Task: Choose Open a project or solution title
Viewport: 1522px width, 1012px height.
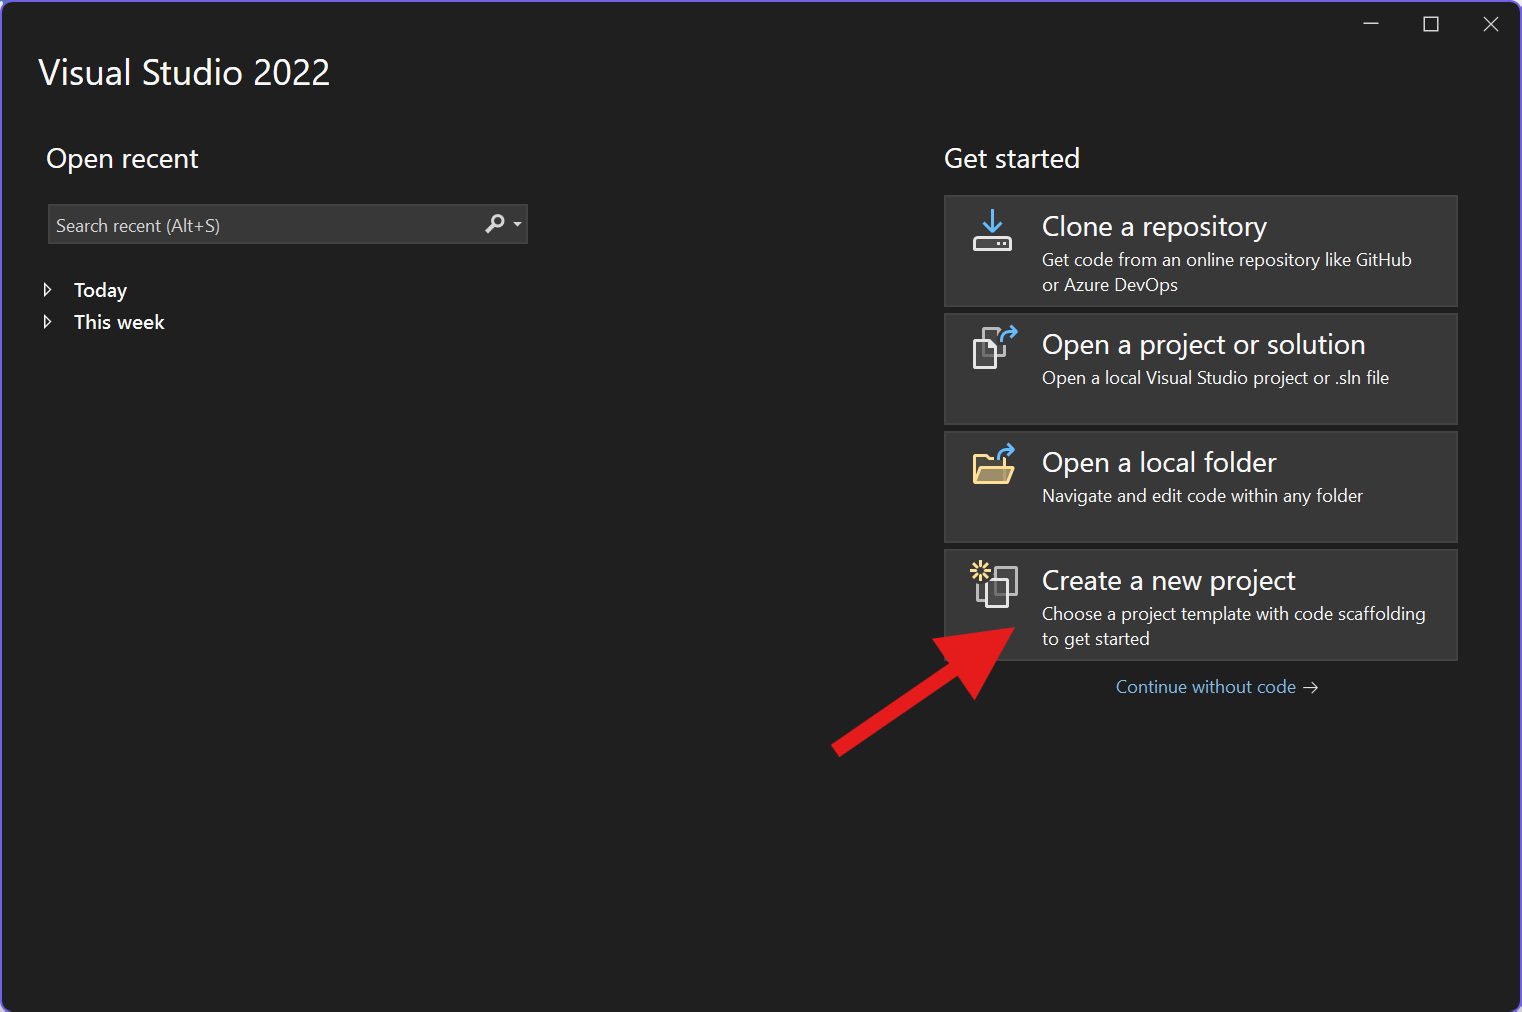Action: pyautogui.click(x=1203, y=345)
